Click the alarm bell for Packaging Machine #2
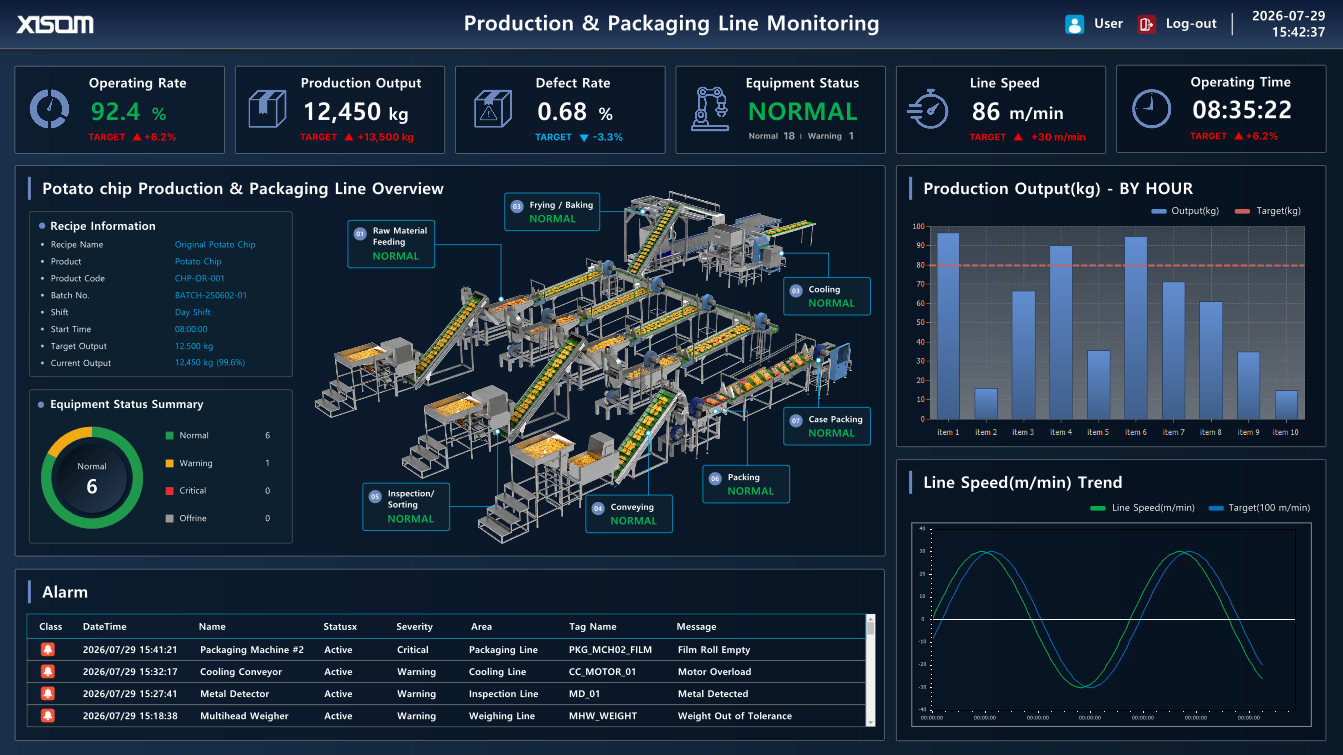Screen dimensions: 1343x755 click(48, 650)
